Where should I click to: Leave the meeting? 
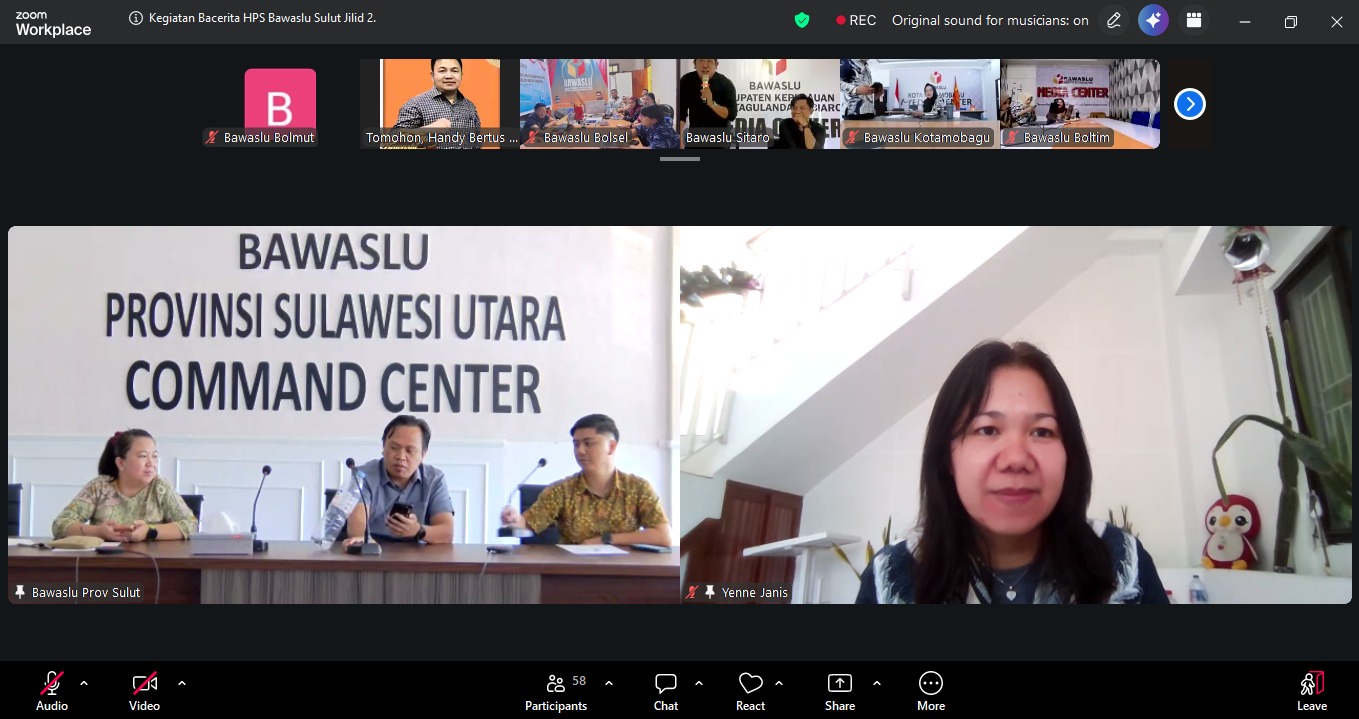click(x=1312, y=691)
